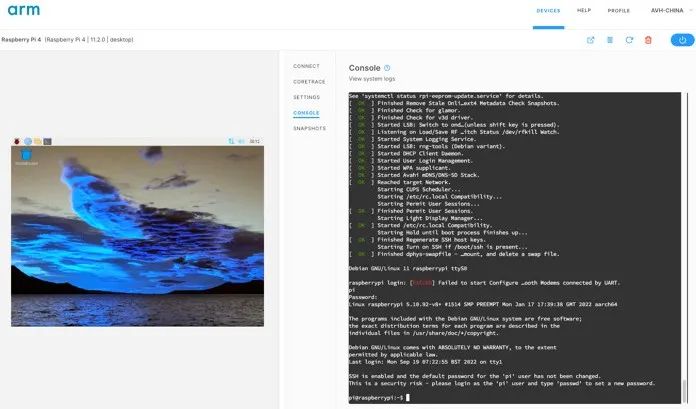This screenshot has height=409, width=696.
Task: Click the open-in-new-window icon
Action: tap(590, 40)
